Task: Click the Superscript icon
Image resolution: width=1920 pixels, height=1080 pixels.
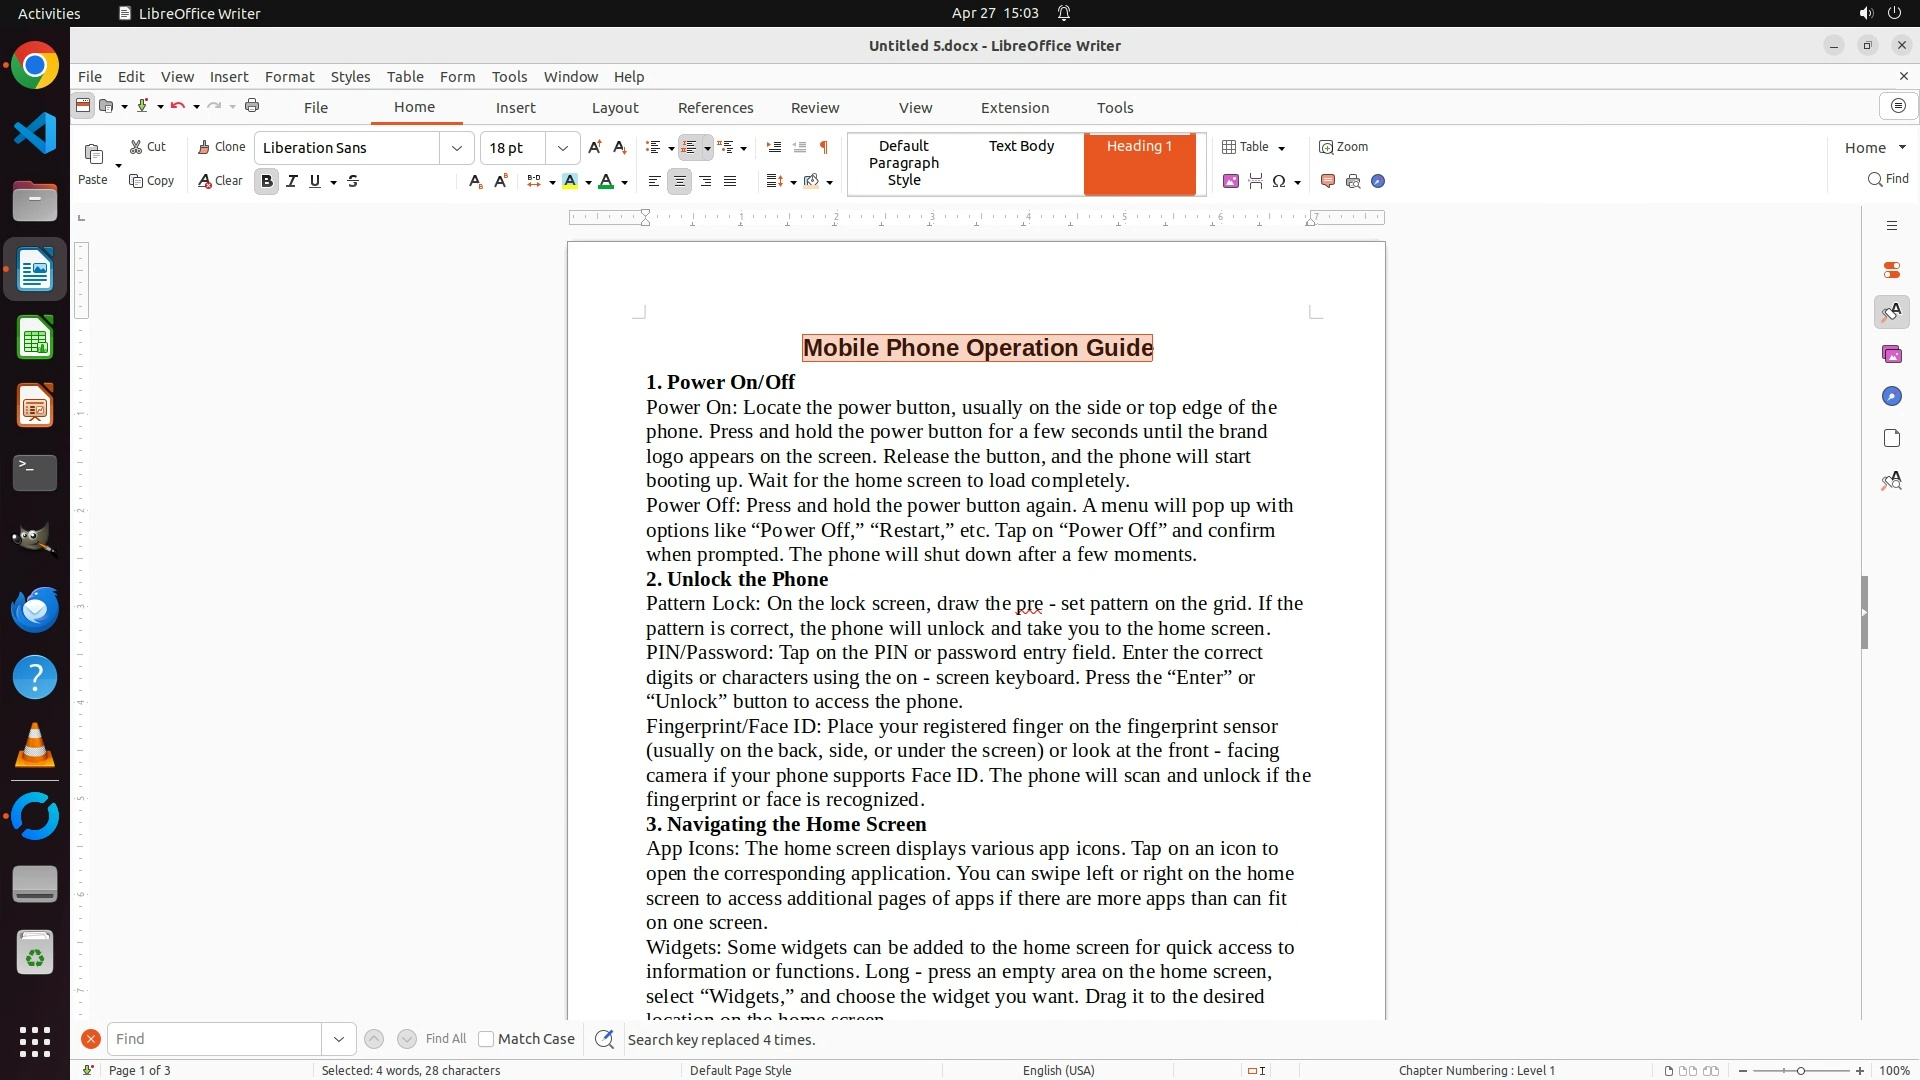Action: point(501,181)
